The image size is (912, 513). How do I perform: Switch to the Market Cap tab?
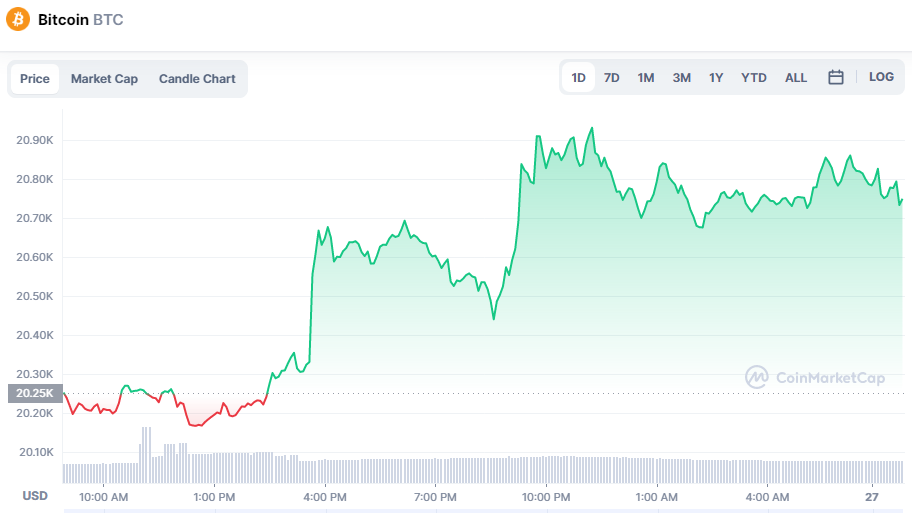pos(104,79)
